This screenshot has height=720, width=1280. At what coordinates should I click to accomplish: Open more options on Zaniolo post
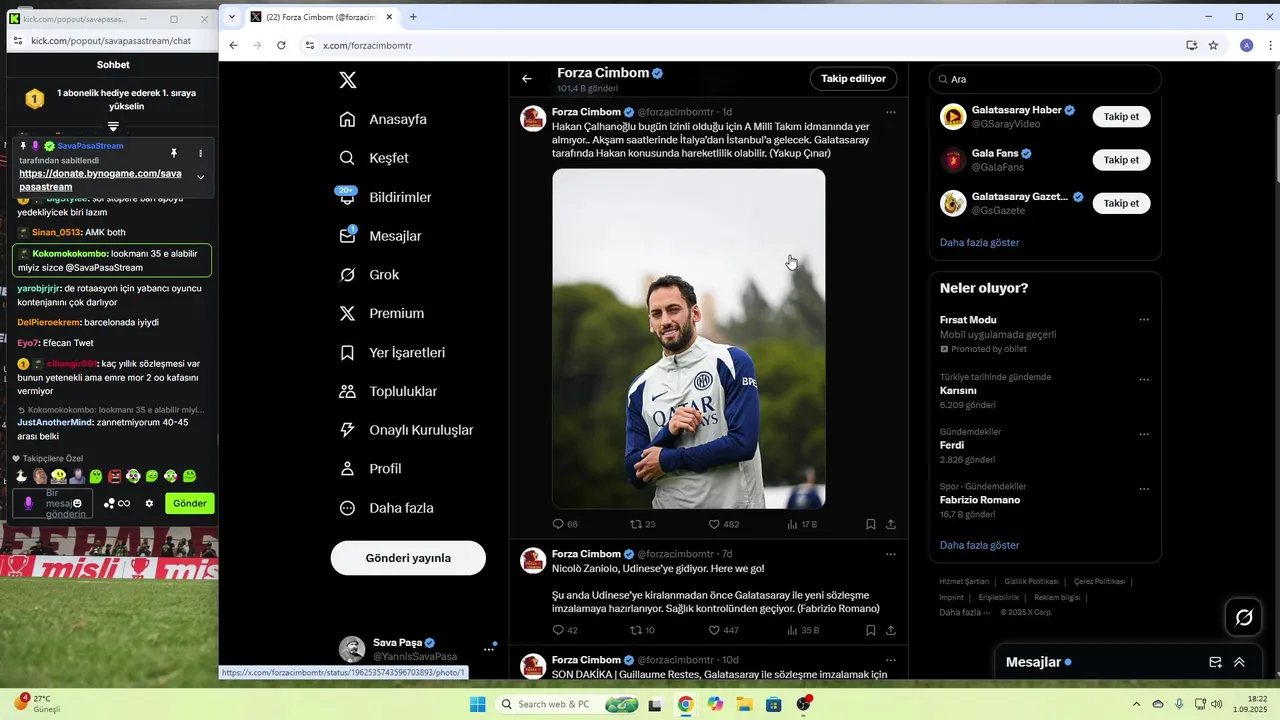pos(891,554)
